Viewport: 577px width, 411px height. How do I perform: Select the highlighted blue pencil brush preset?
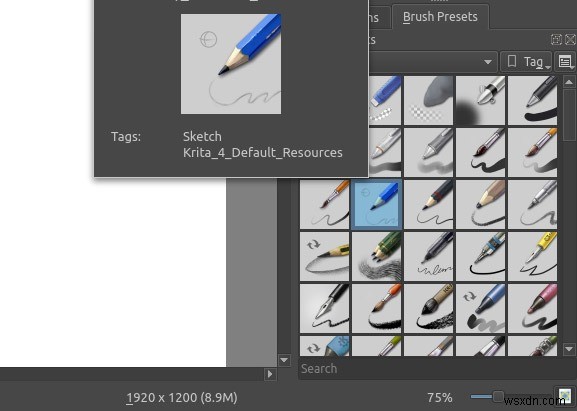click(377, 205)
